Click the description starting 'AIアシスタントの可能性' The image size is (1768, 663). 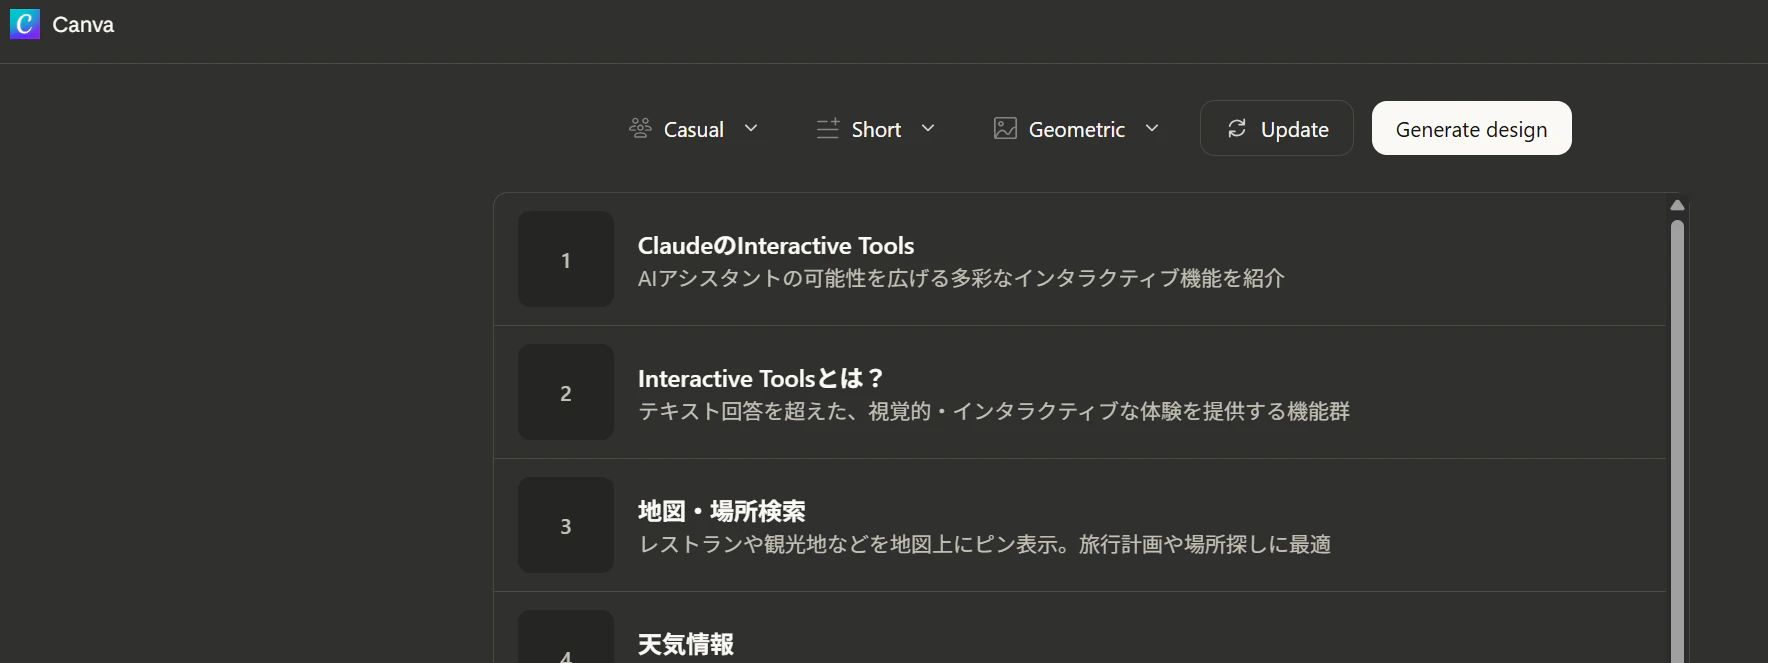(x=961, y=278)
